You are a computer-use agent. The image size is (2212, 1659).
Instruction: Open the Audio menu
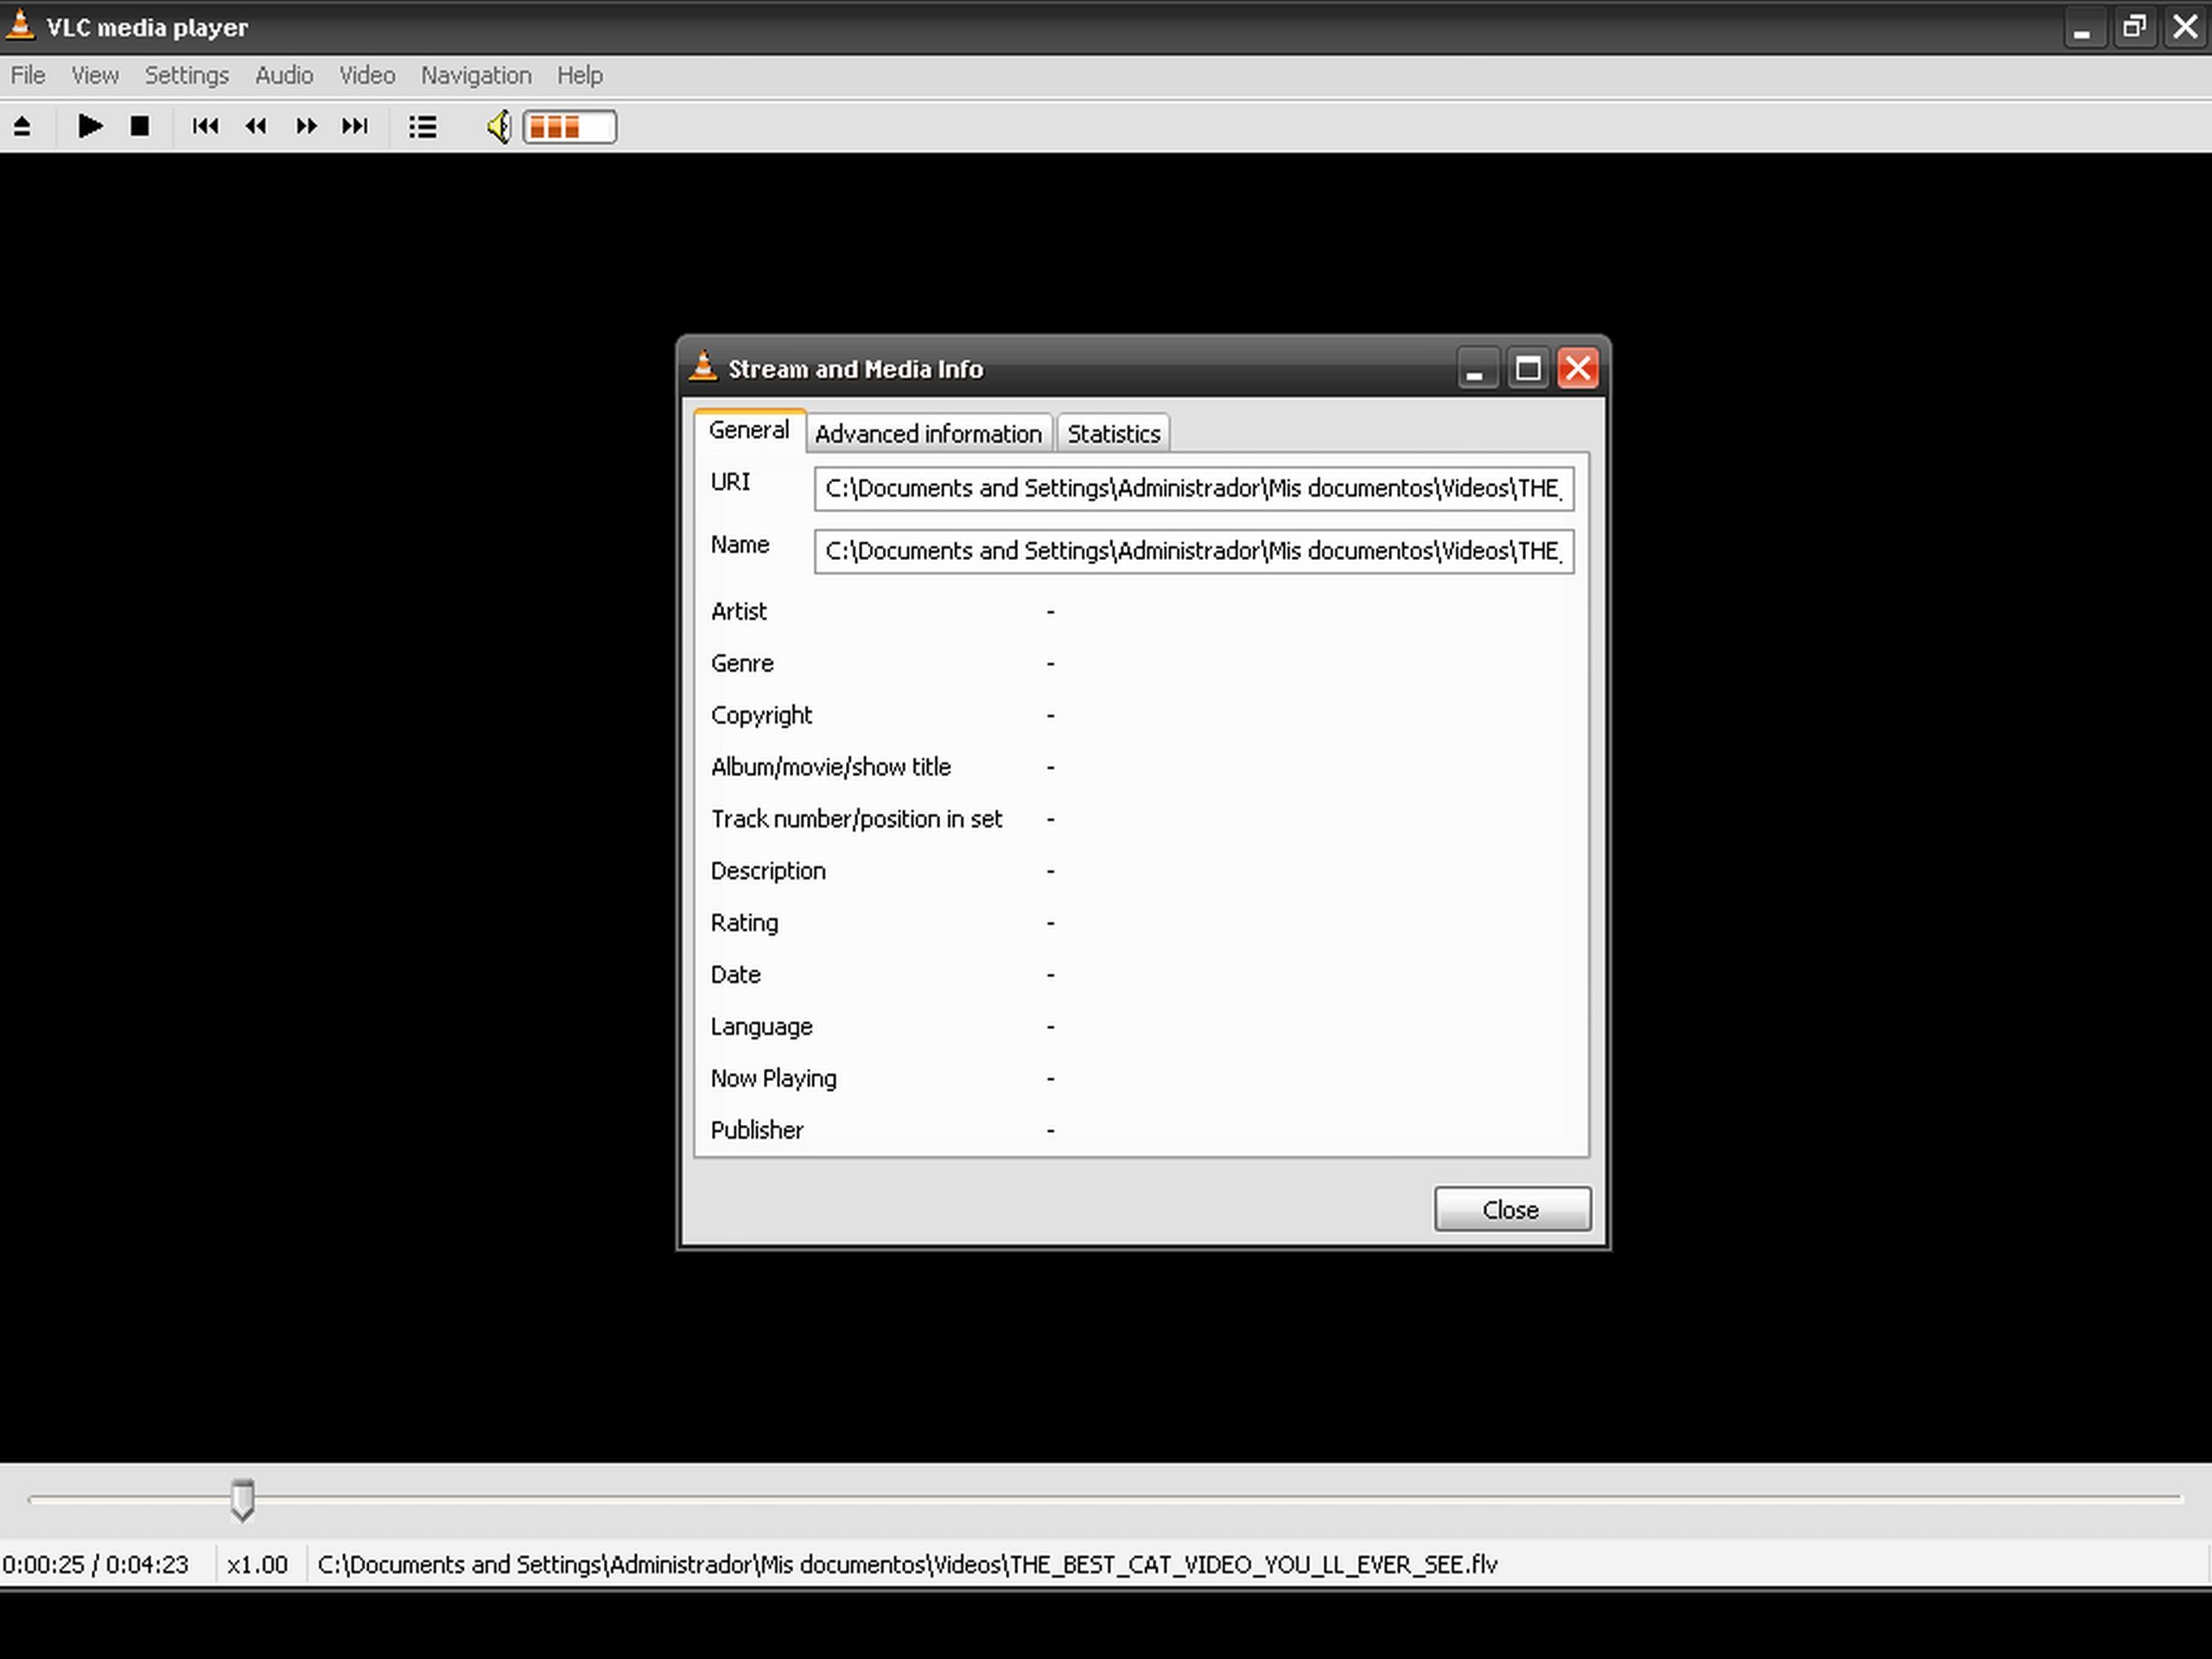pyautogui.click(x=284, y=76)
